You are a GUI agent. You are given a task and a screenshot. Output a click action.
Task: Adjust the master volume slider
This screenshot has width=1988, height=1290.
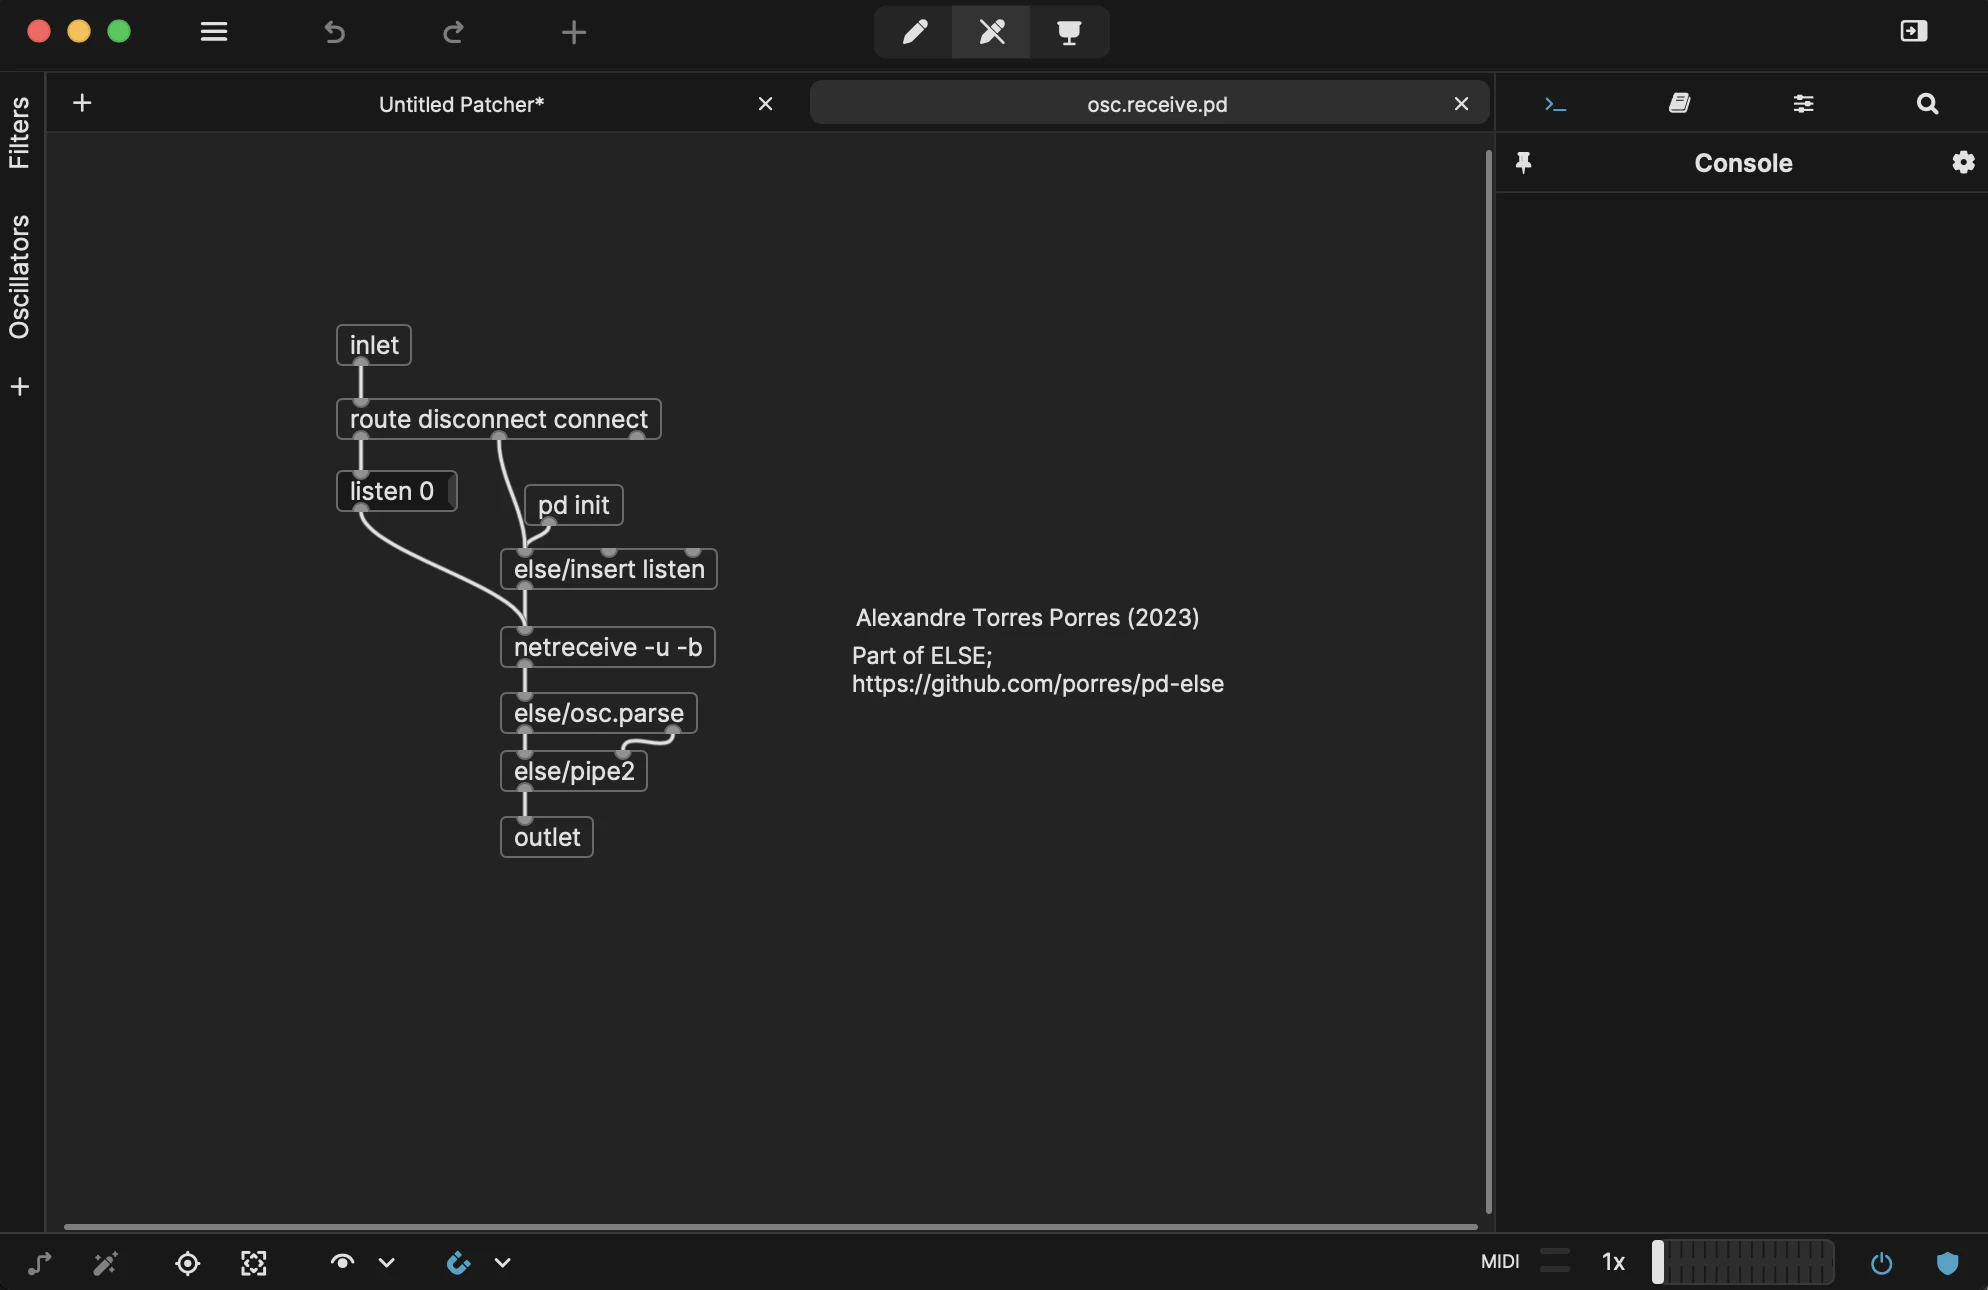point(1743,1262)
